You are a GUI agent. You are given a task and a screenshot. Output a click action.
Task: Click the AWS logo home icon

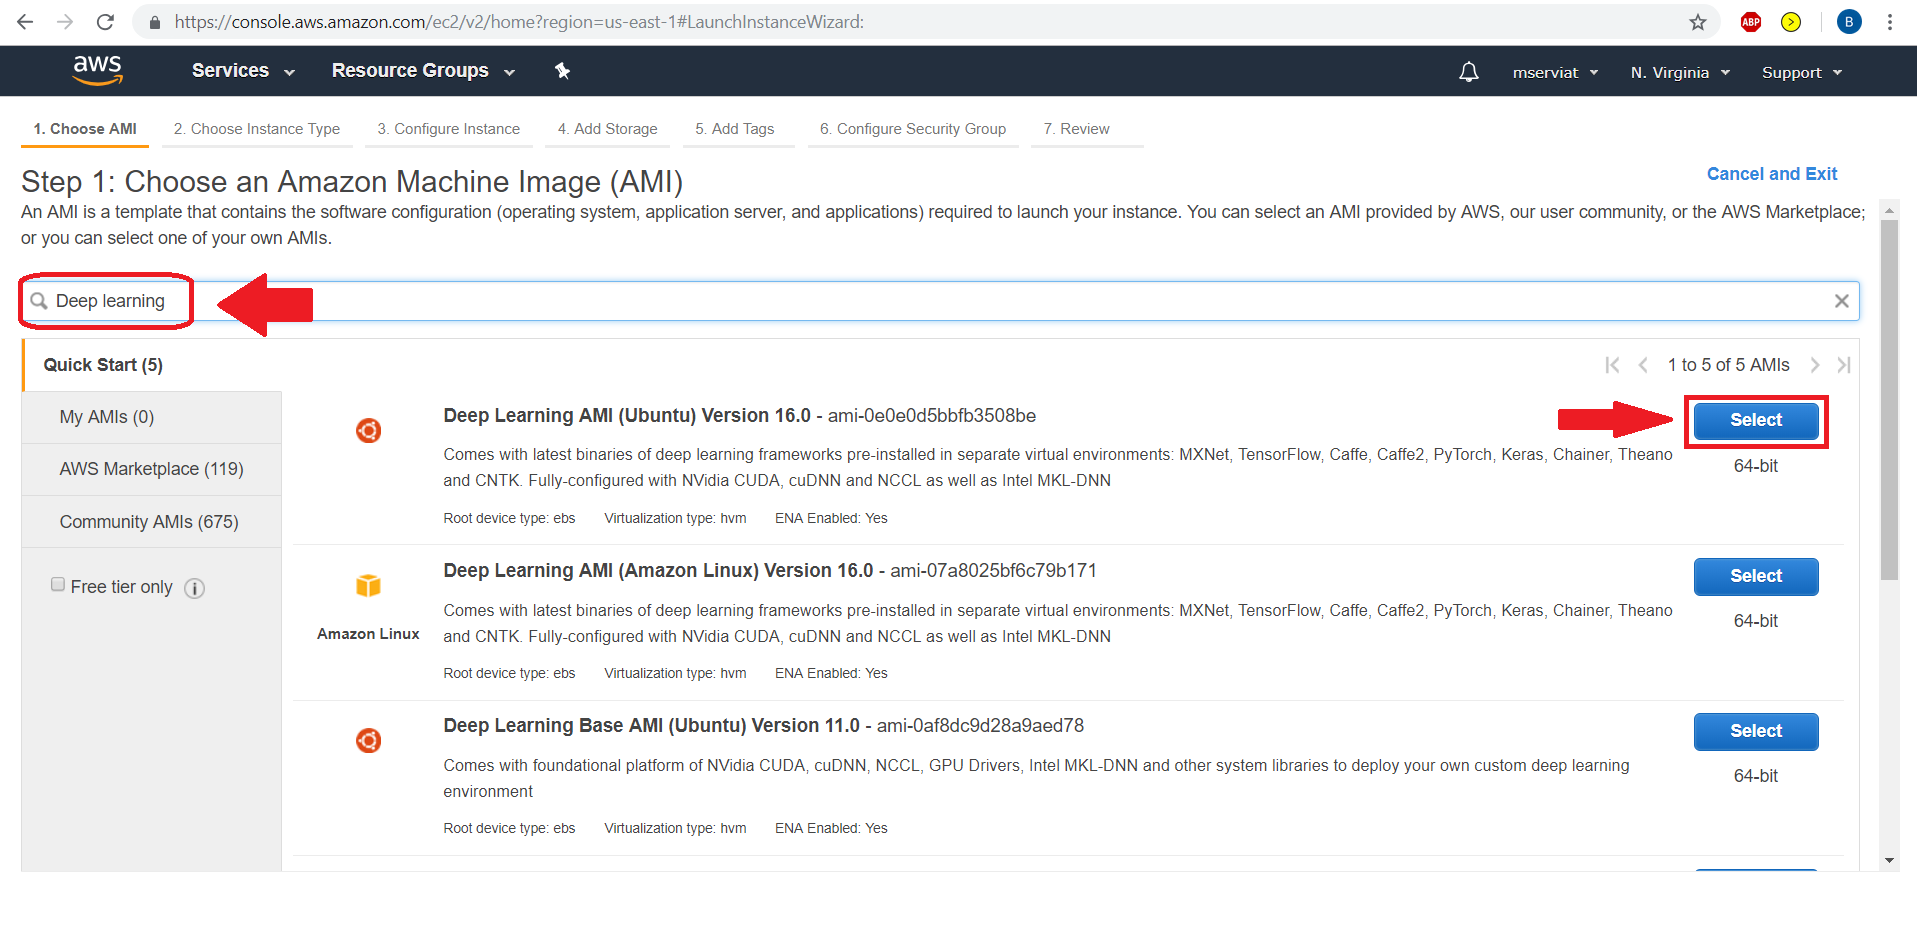(97, 70)
